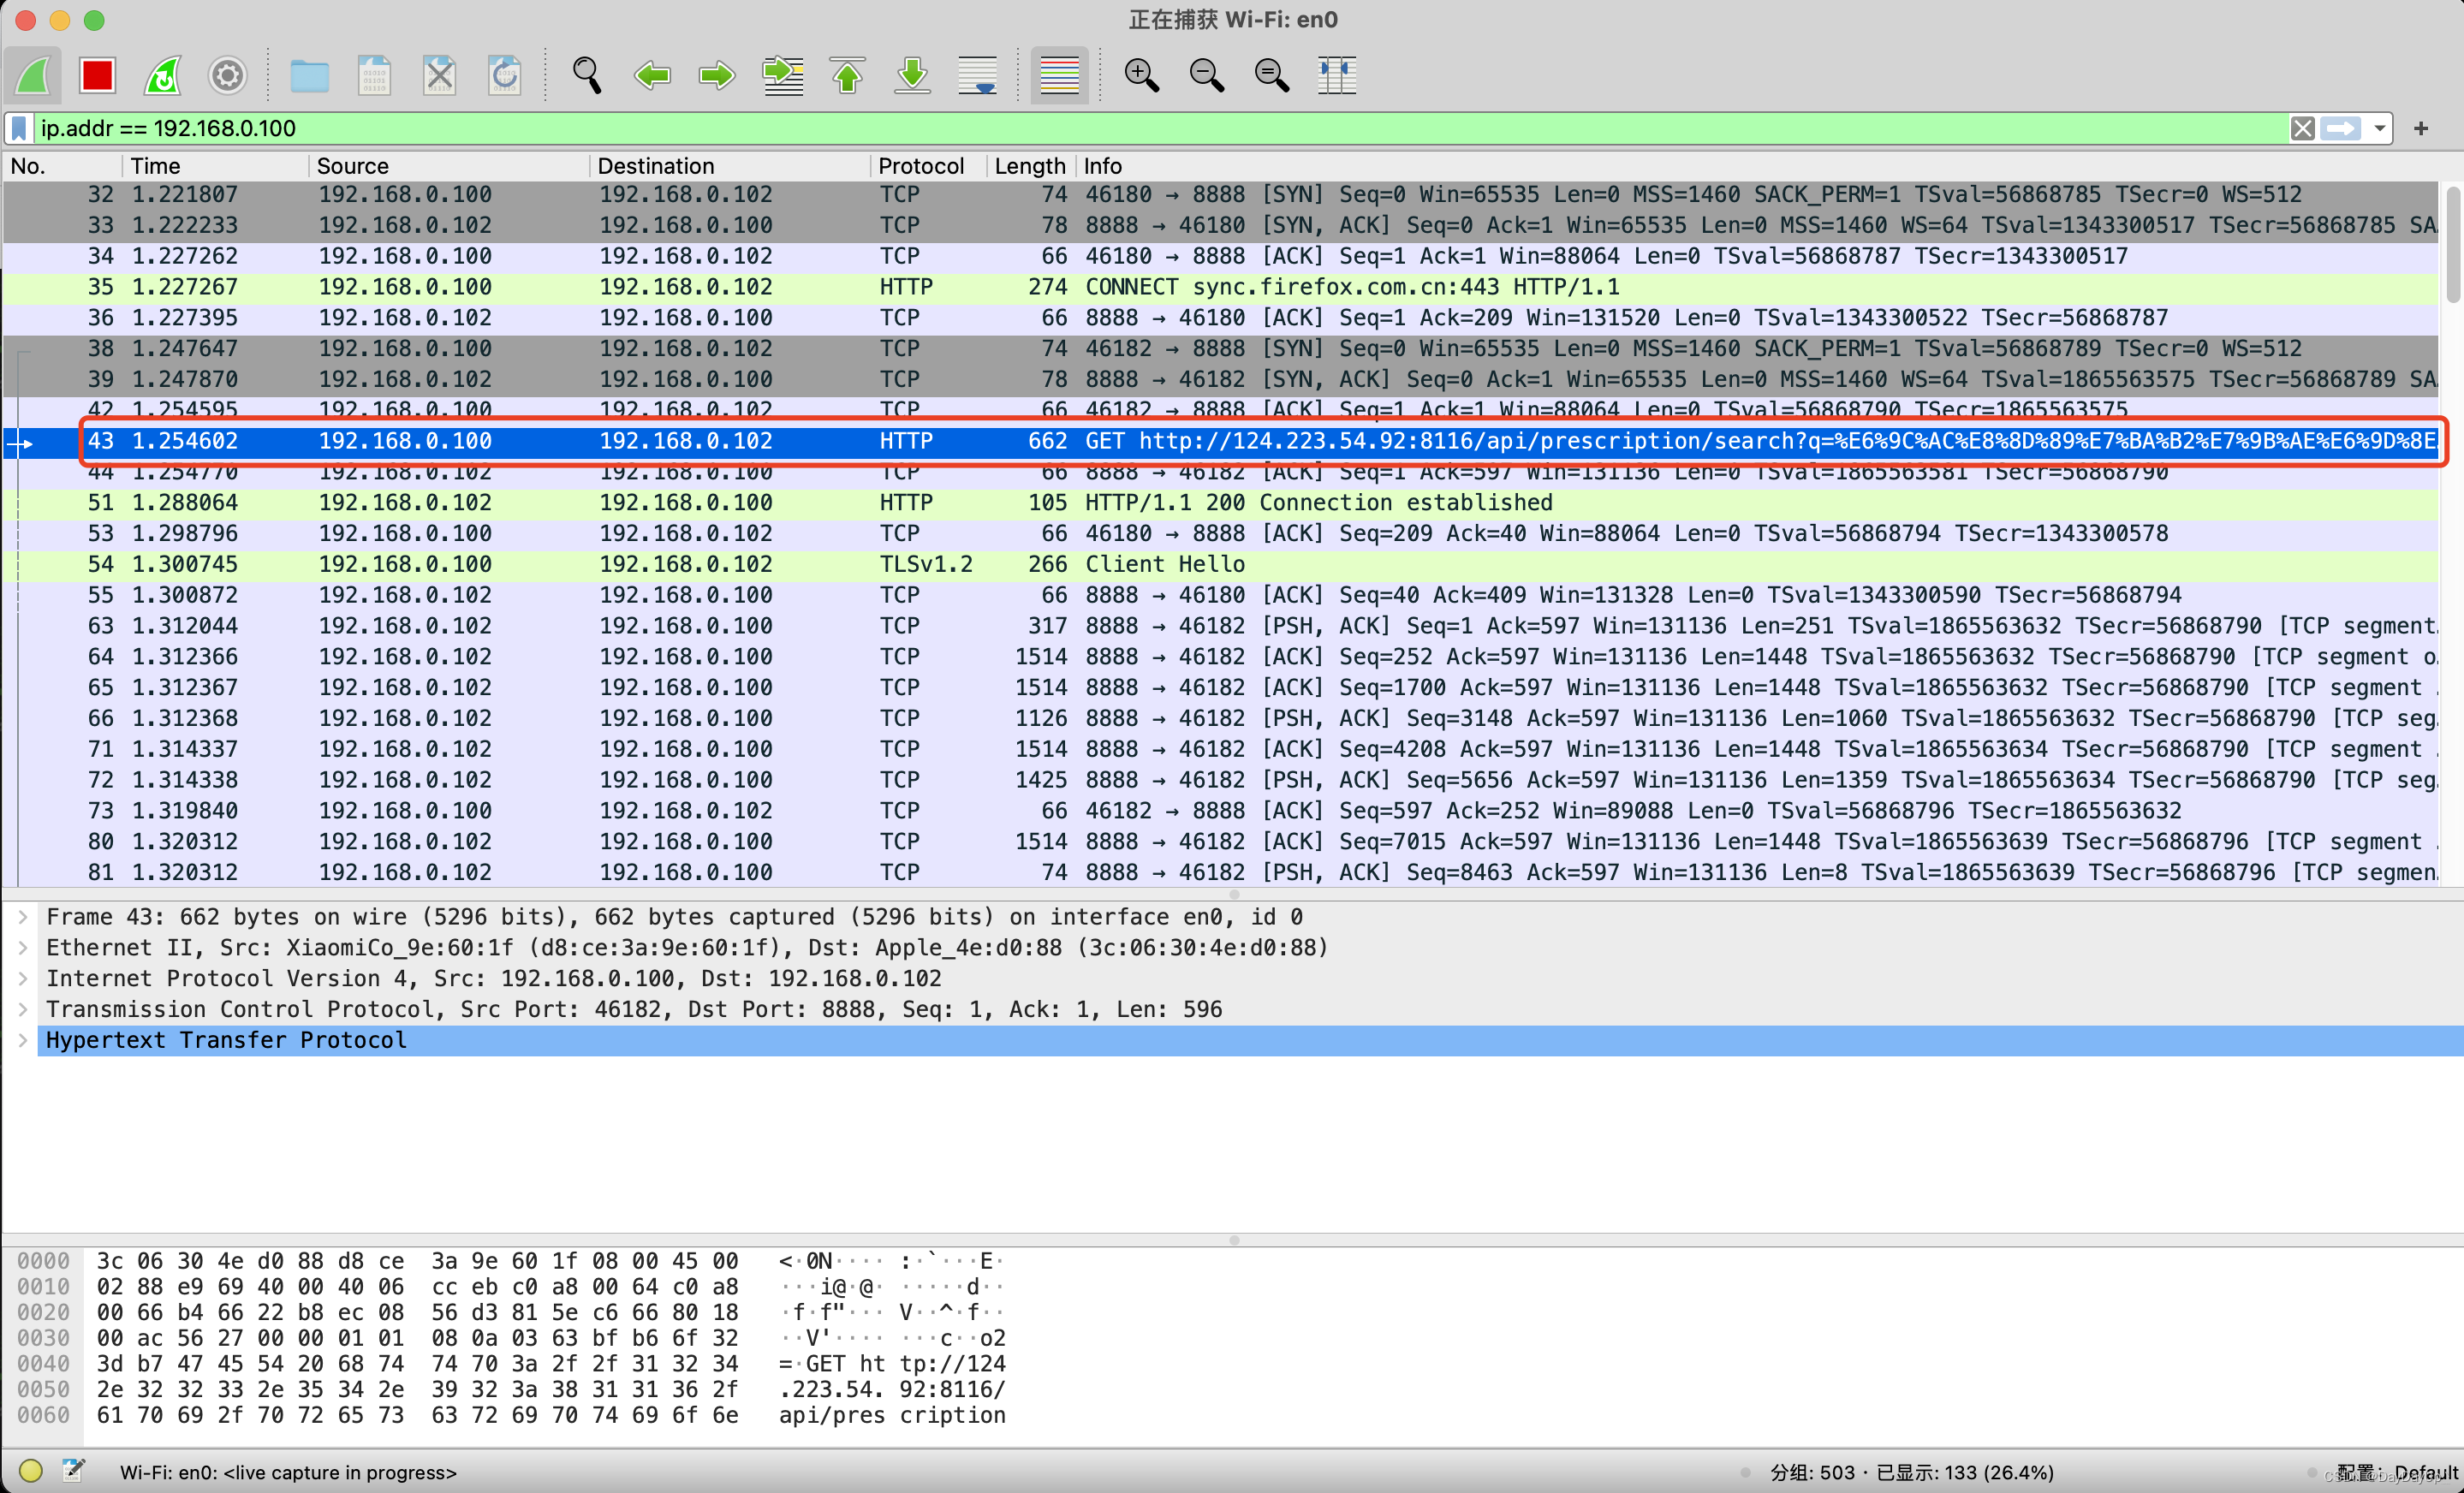
Task: Go to the first packet arrow
Action: coord(848,75)
